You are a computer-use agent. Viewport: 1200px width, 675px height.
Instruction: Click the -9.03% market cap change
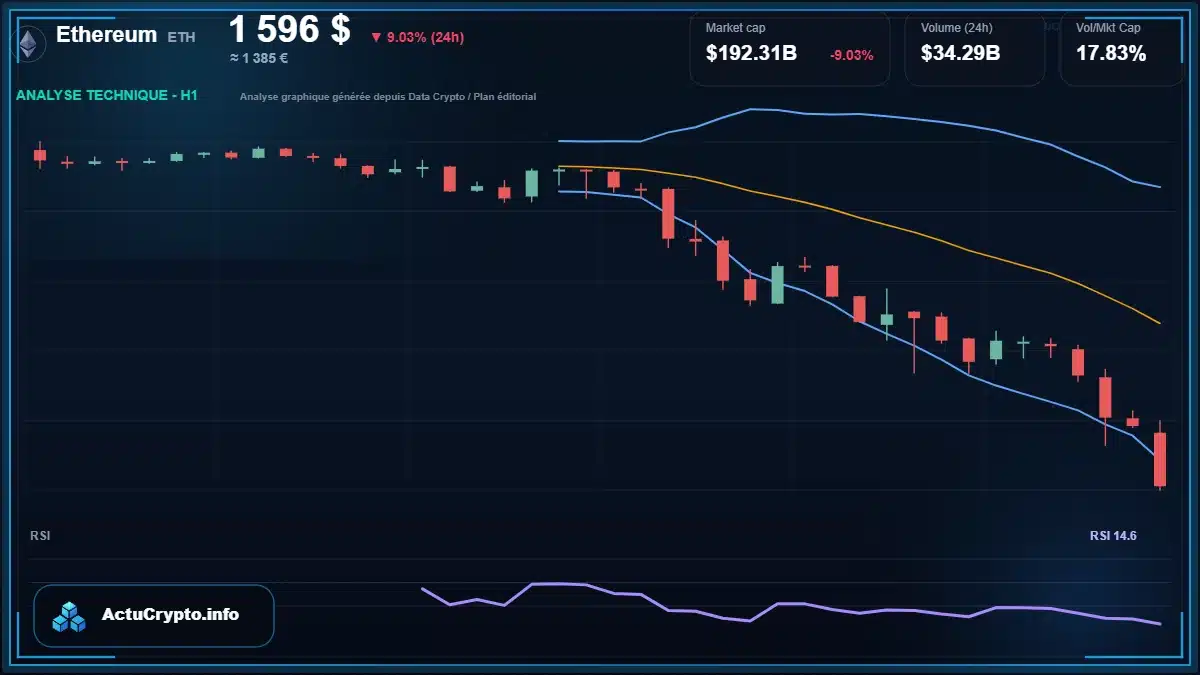(x=851, y=55)
